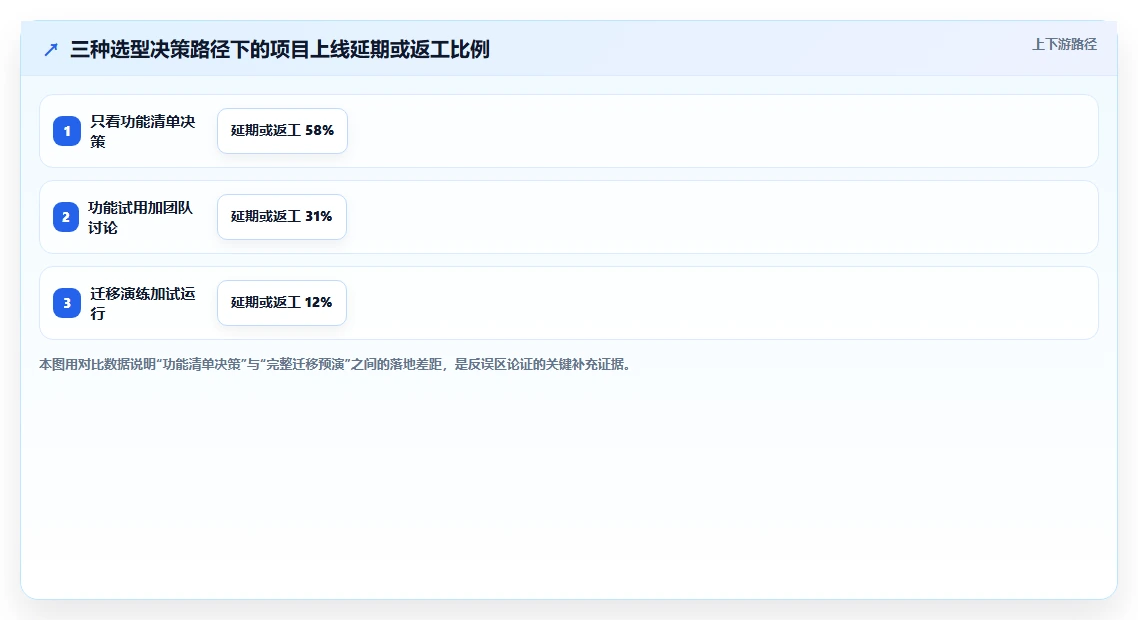Select the 延期或返工 31% chip
Viewport: 1138px width, 620px height.
click(282, 216)
